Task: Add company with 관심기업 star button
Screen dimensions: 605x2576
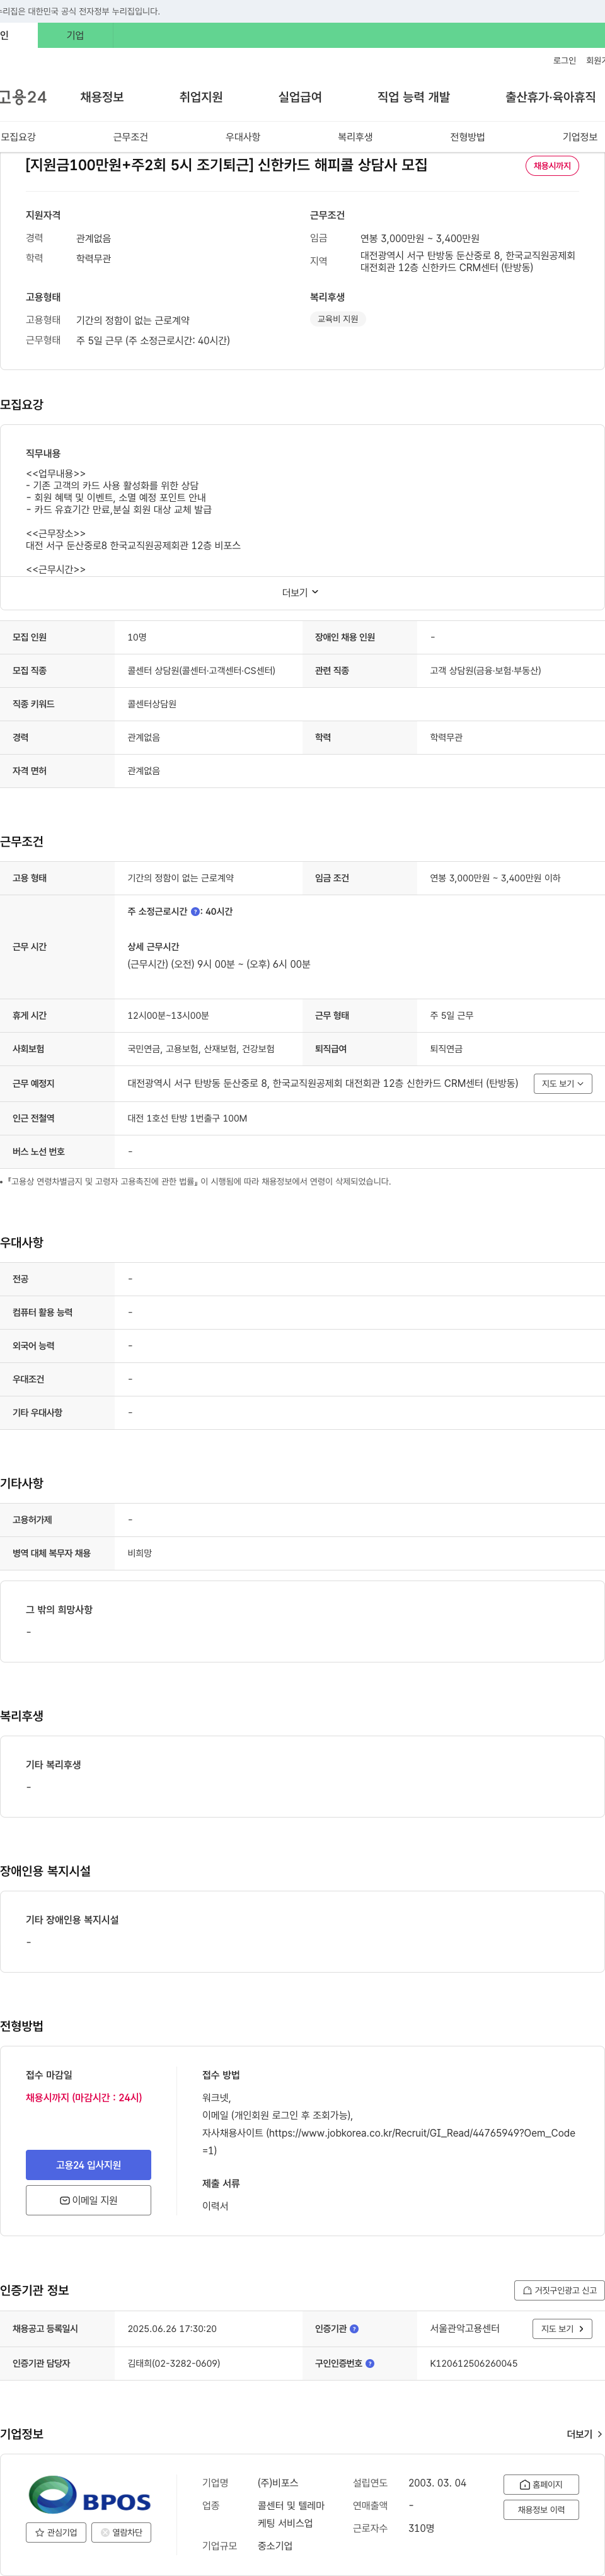Action: pos(56,2533)
